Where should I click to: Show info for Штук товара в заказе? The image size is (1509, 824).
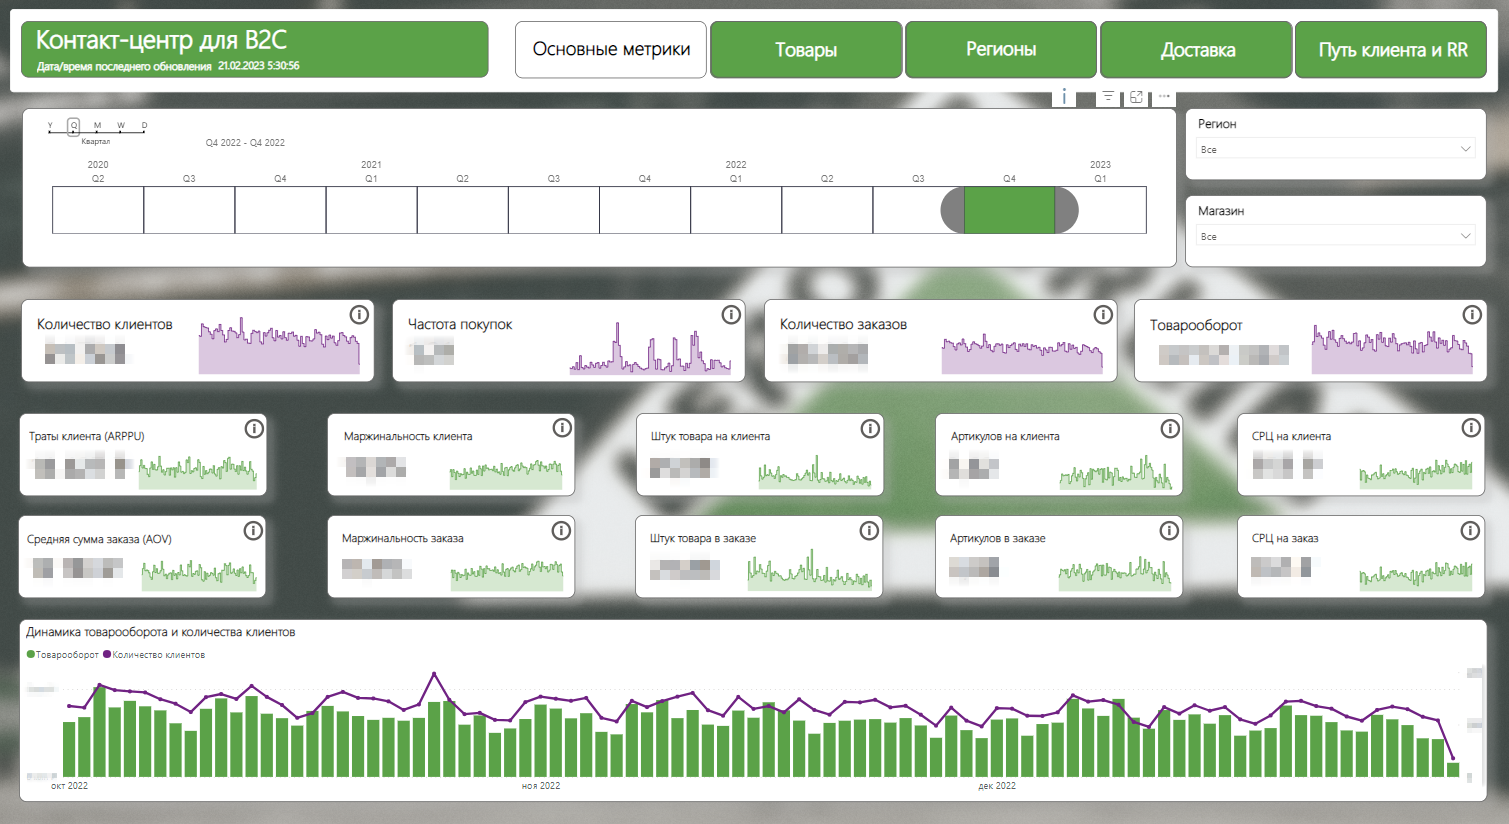pyautogui.click(x=869, y=531)
